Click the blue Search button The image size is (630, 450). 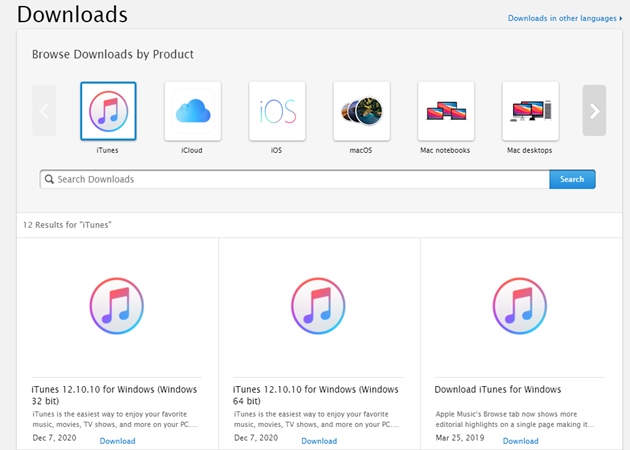572,179
